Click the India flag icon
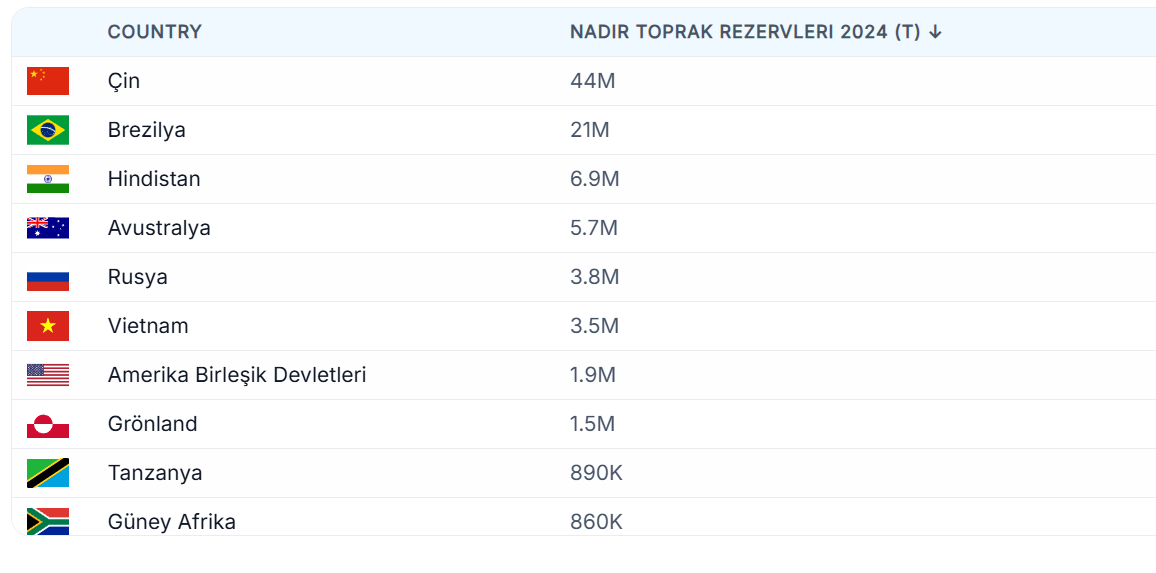The width and height of the screenshot is (1156, 573). pos(48,179)
